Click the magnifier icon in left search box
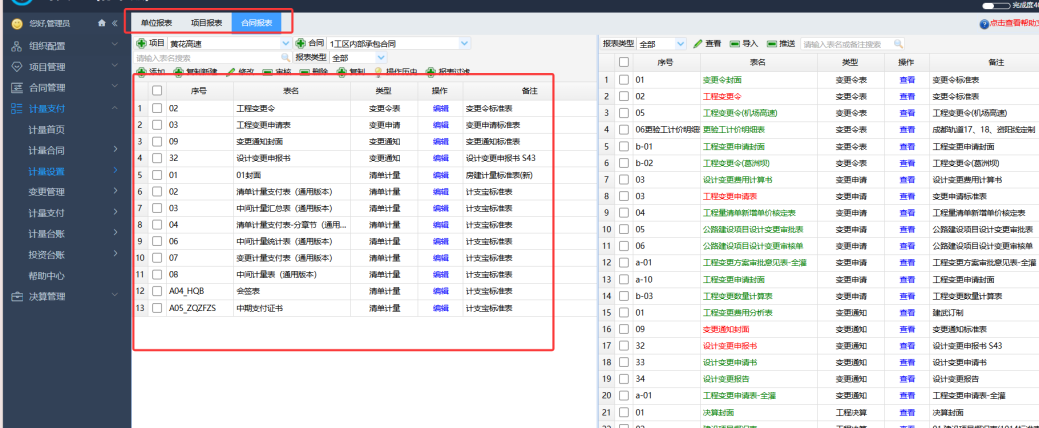 [285, 58]
